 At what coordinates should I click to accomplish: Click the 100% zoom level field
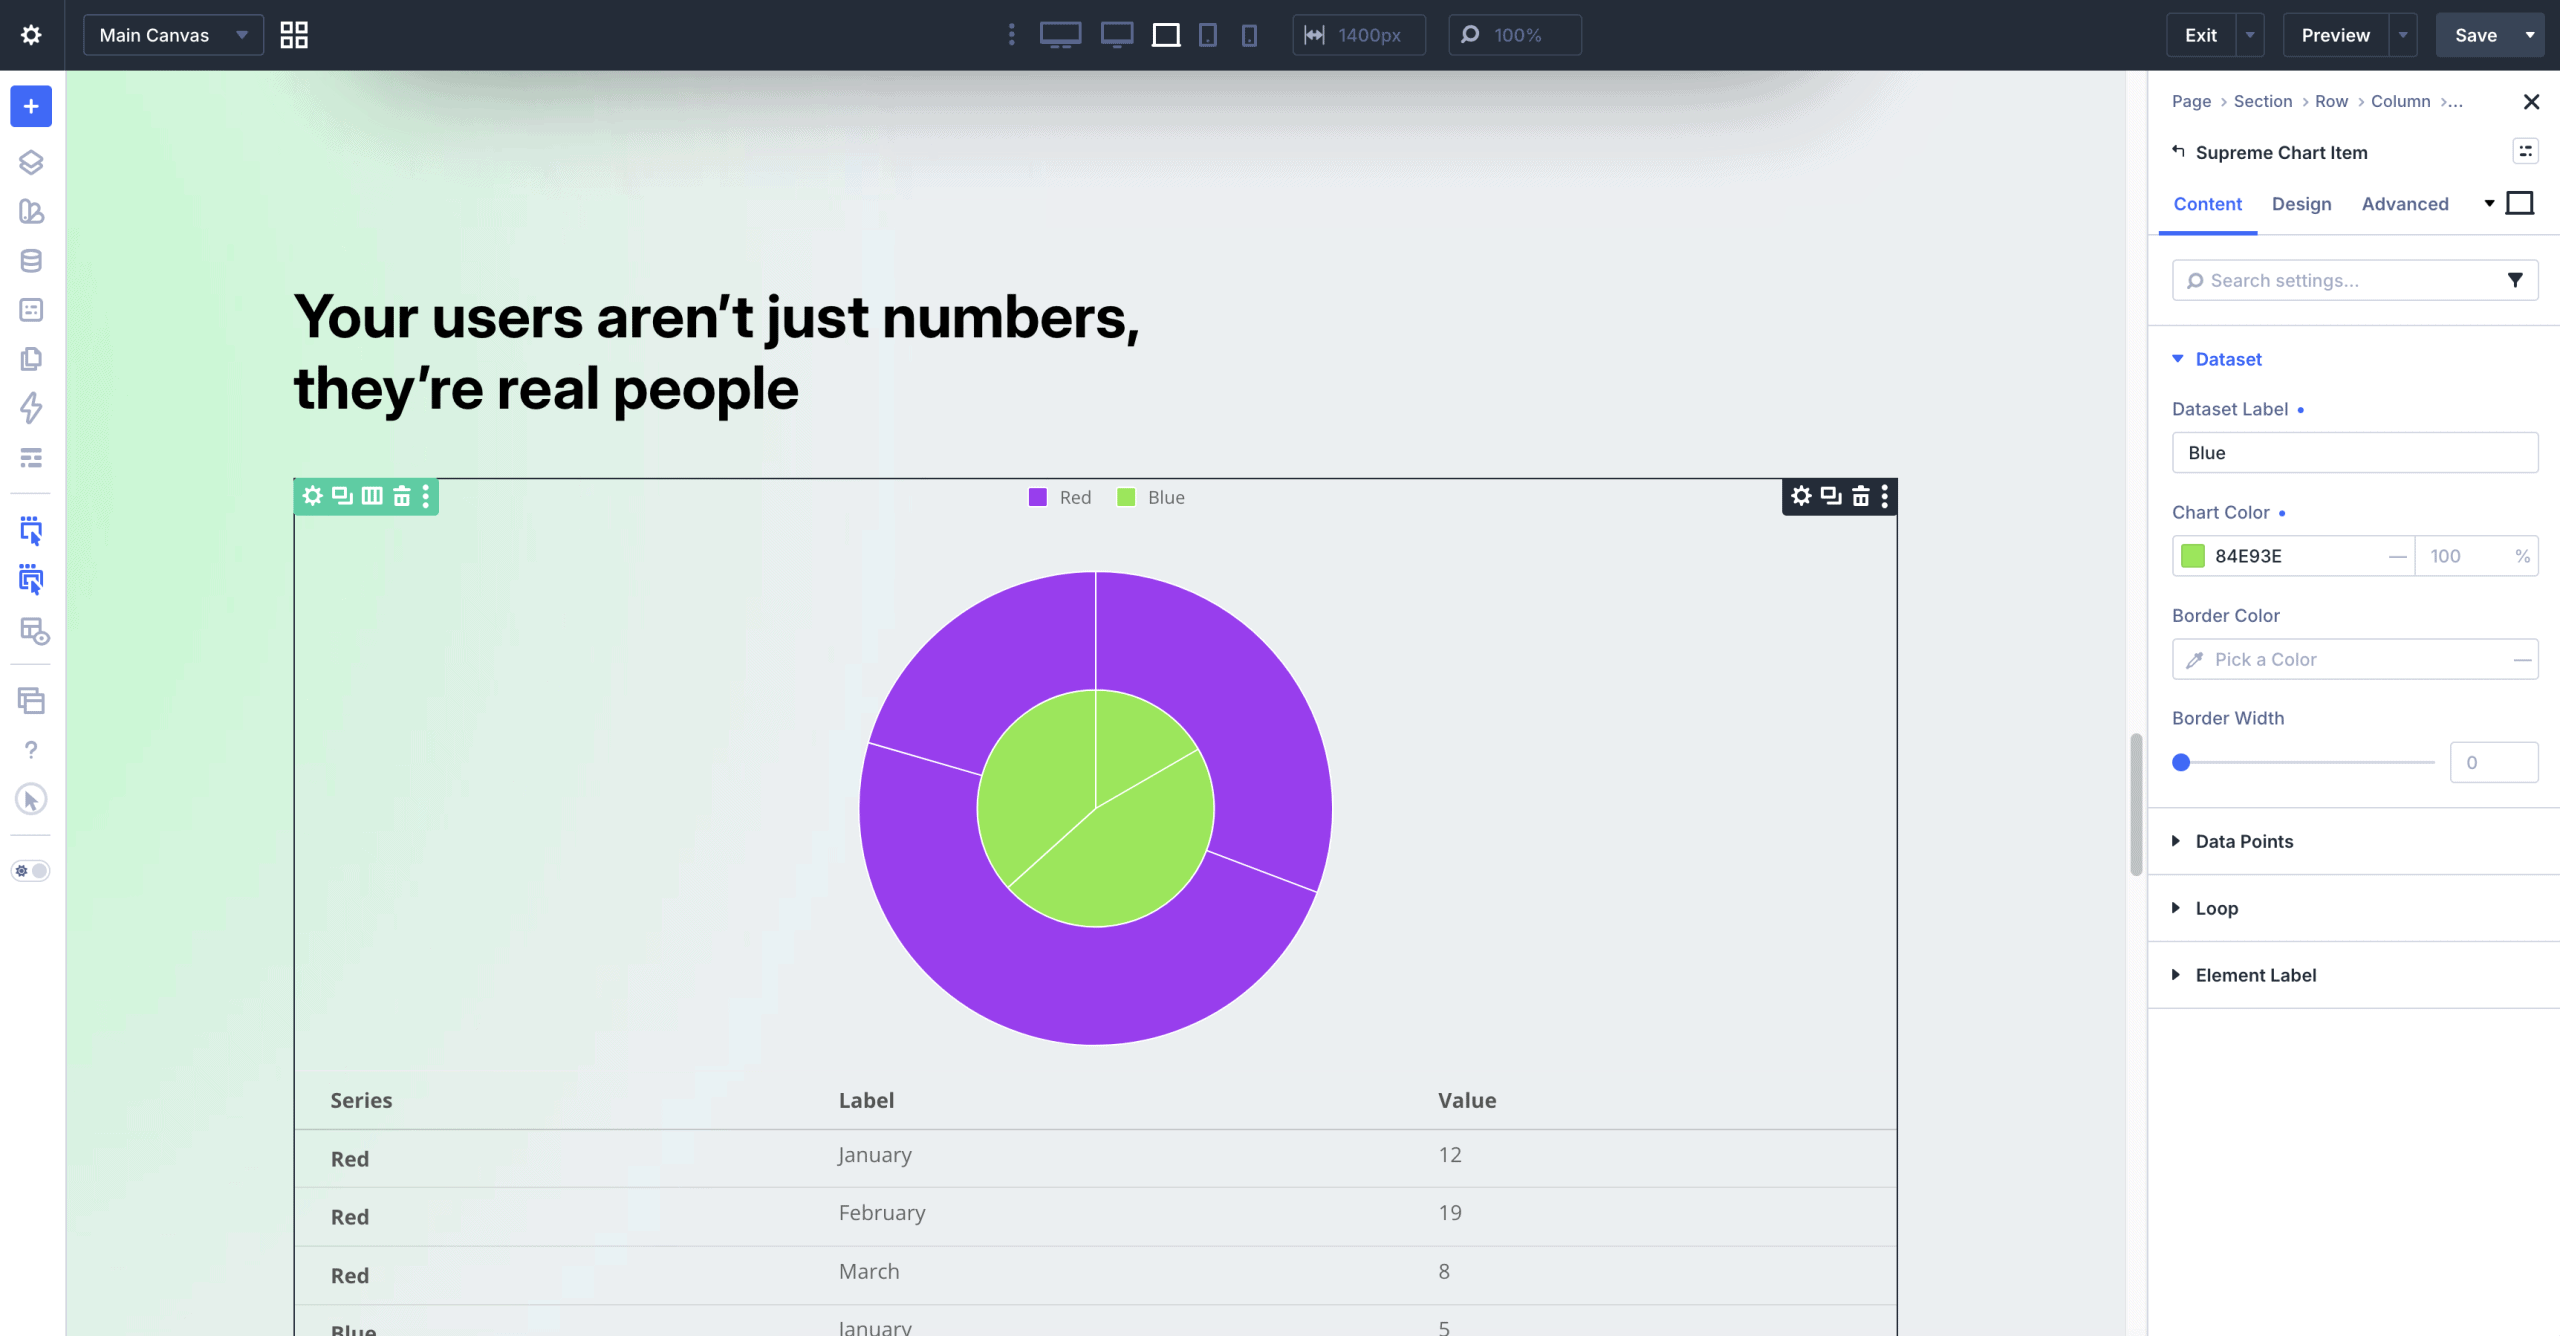pos(1514,35)
